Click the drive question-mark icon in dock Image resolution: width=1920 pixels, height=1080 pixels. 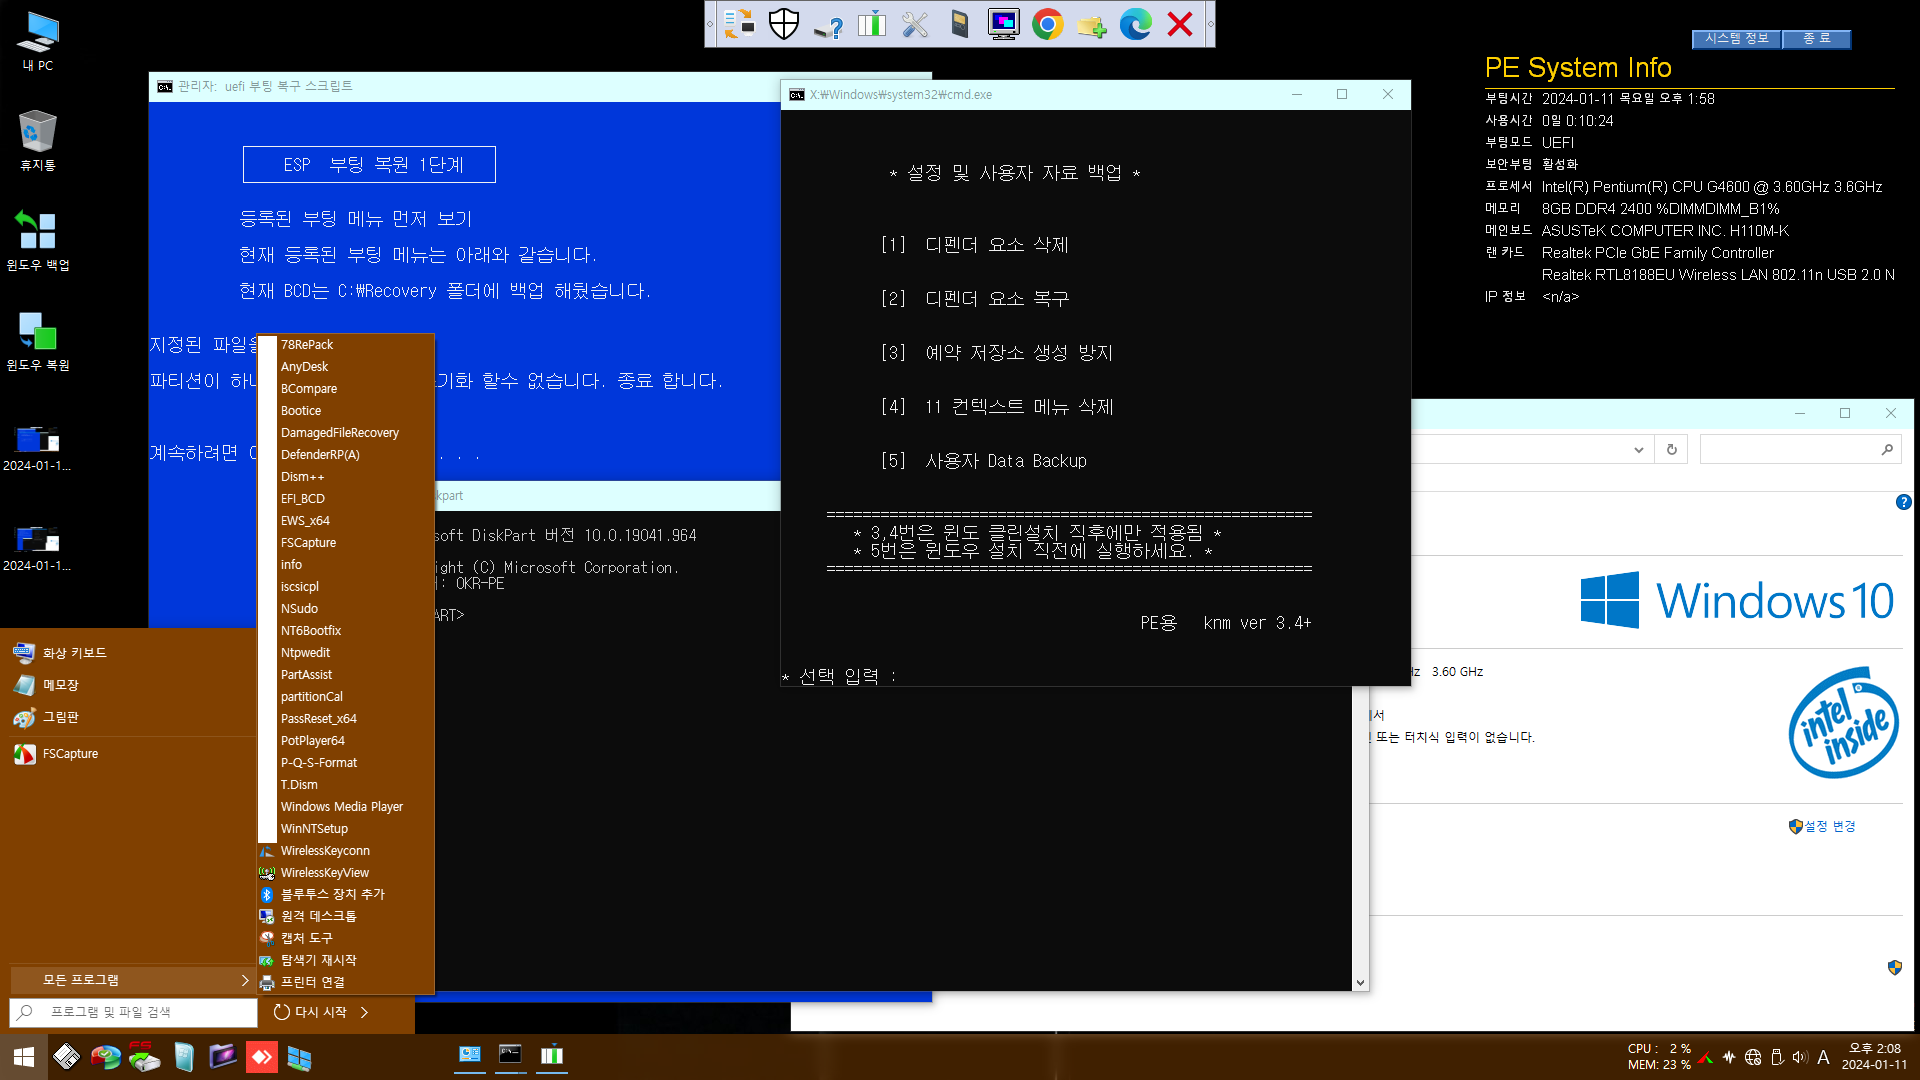pos(827,24)
